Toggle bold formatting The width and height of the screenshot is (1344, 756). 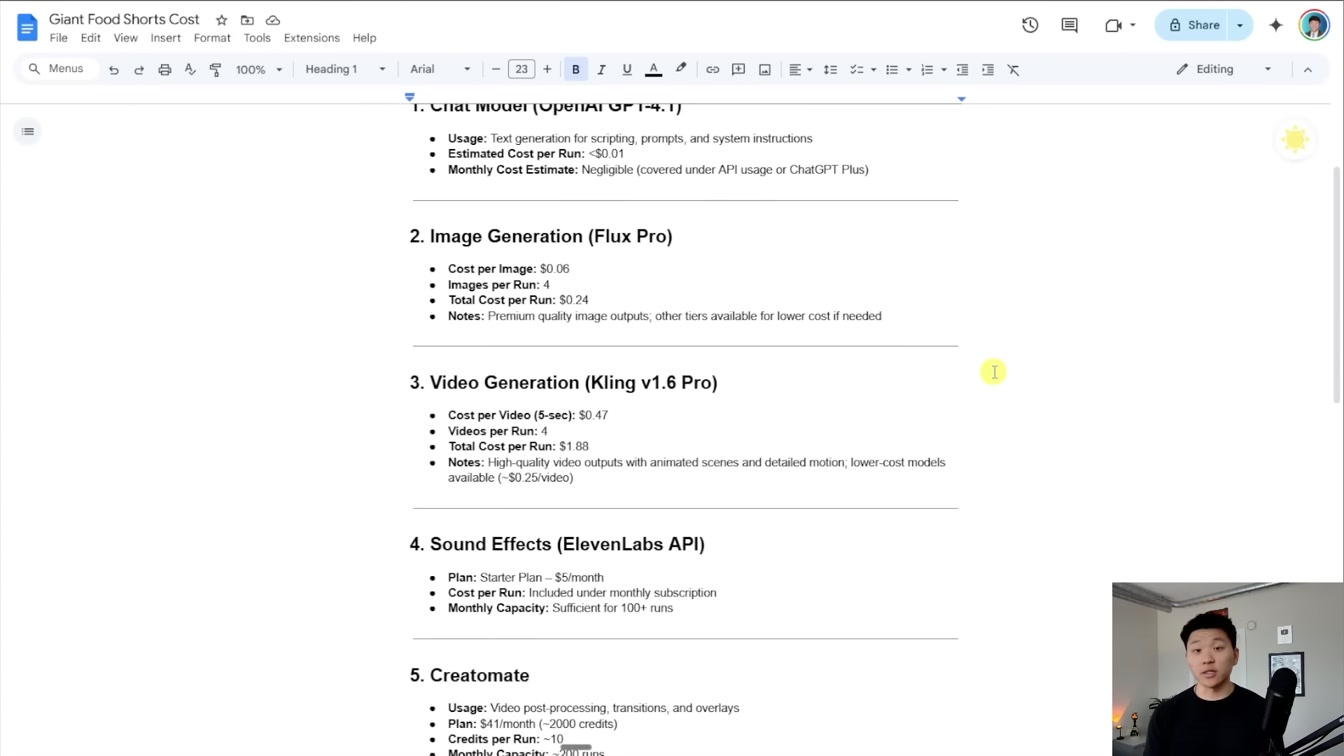(576, 69)
